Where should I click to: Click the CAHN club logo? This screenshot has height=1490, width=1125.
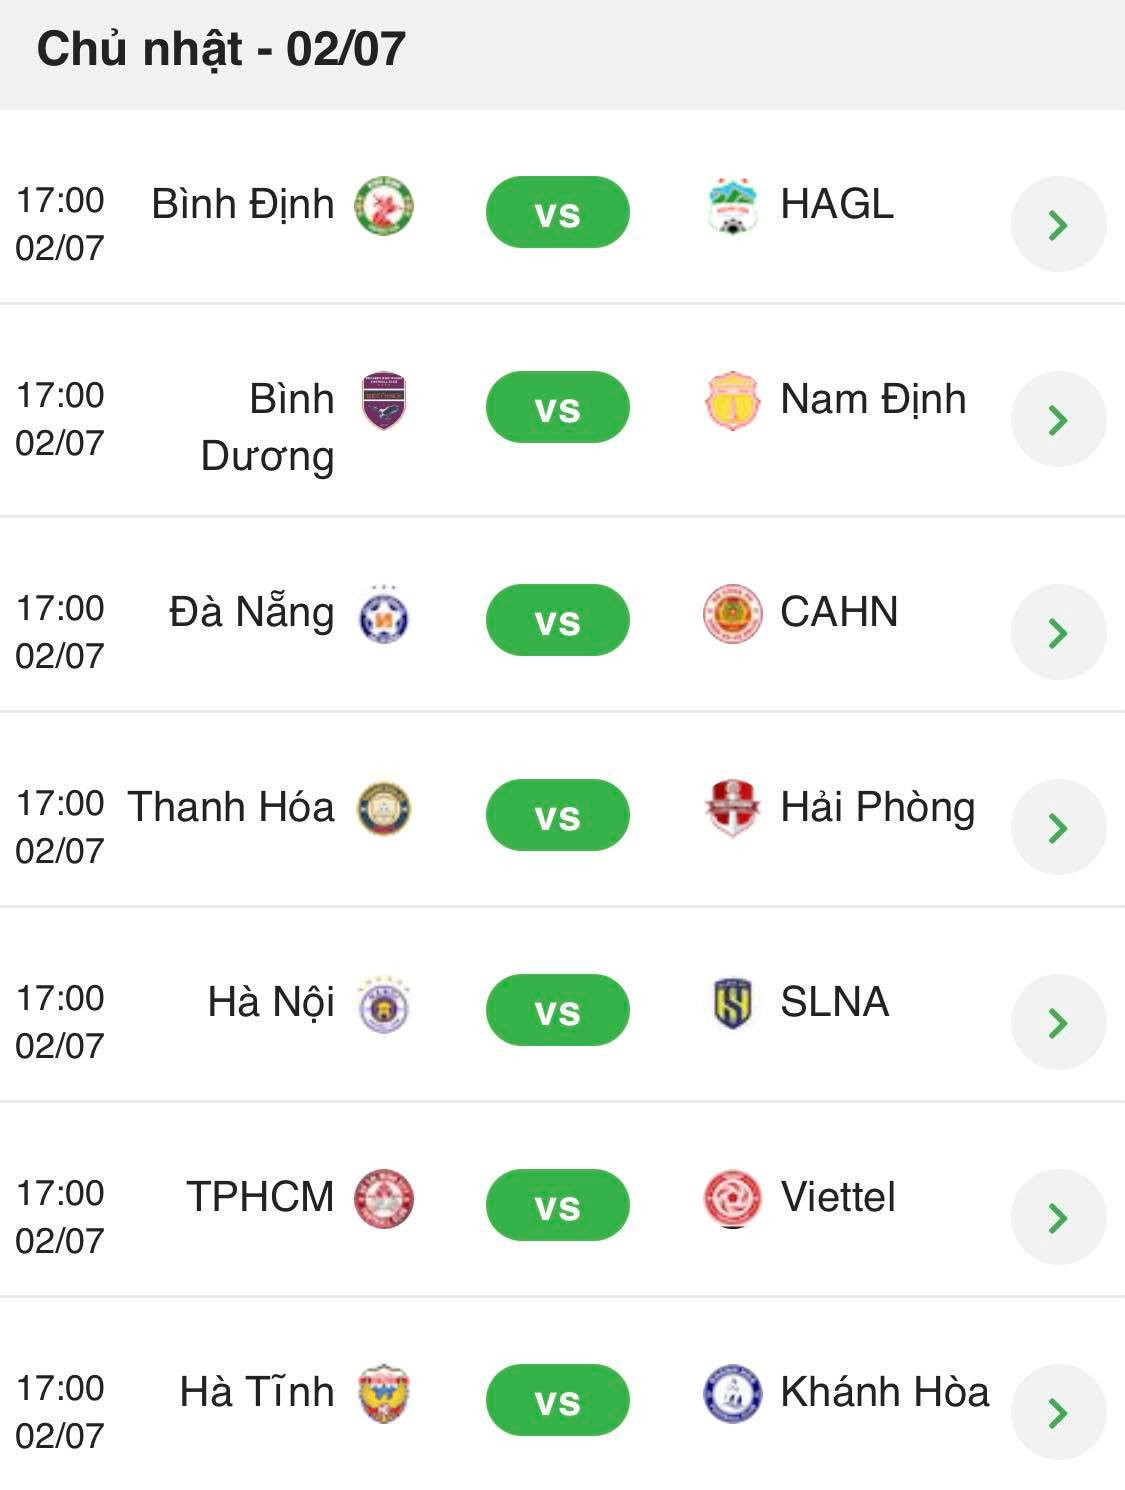point(732,613)
